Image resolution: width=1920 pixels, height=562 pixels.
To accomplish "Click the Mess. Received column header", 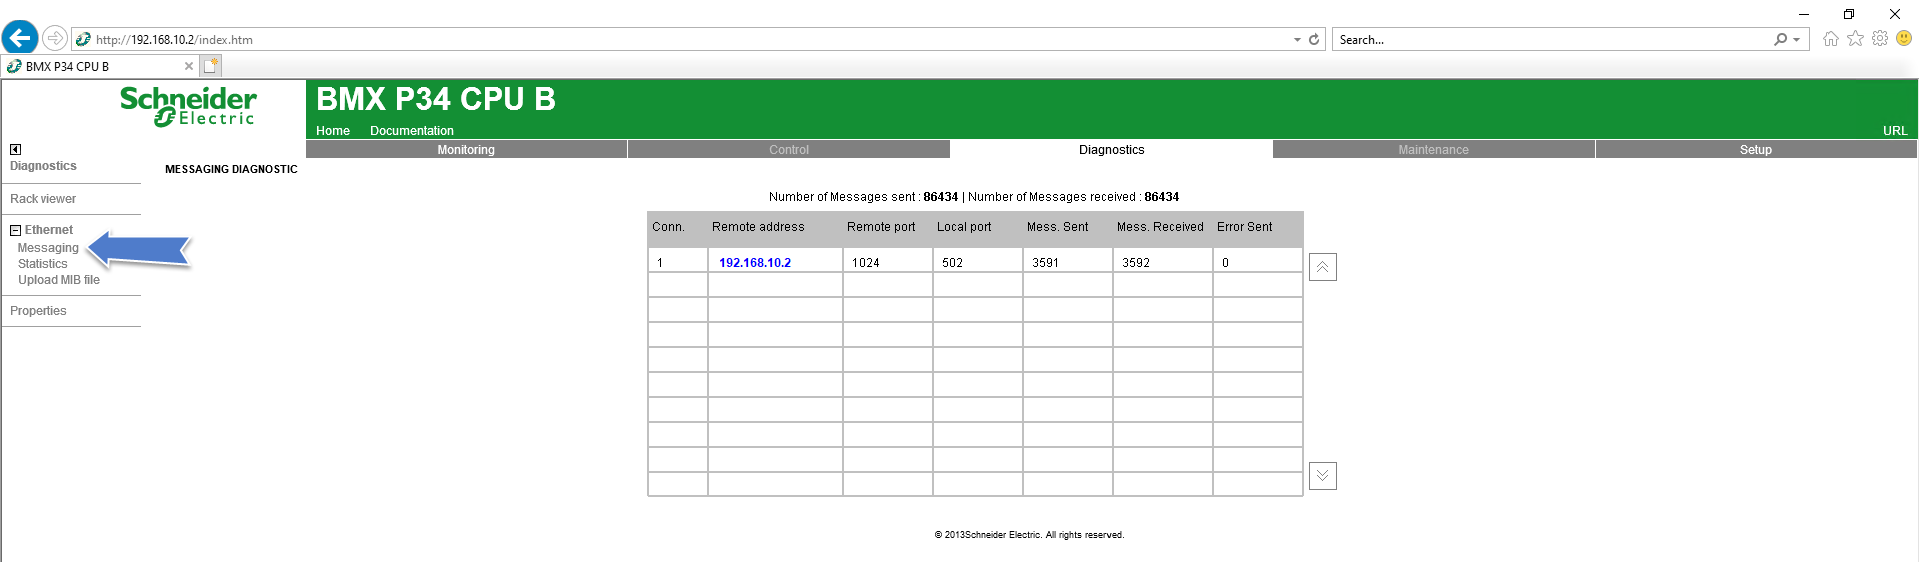I will pyautogui.click(x=1160, y=227).
